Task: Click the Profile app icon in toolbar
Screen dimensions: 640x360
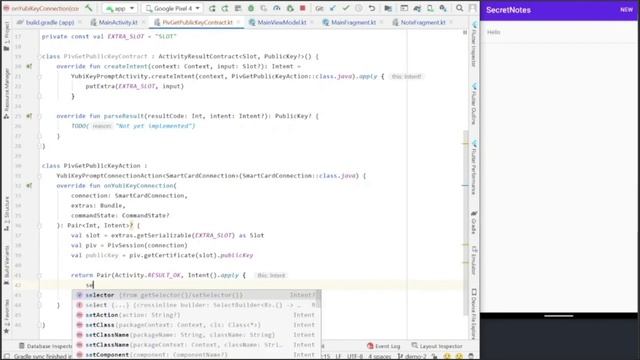Action: 277,8
